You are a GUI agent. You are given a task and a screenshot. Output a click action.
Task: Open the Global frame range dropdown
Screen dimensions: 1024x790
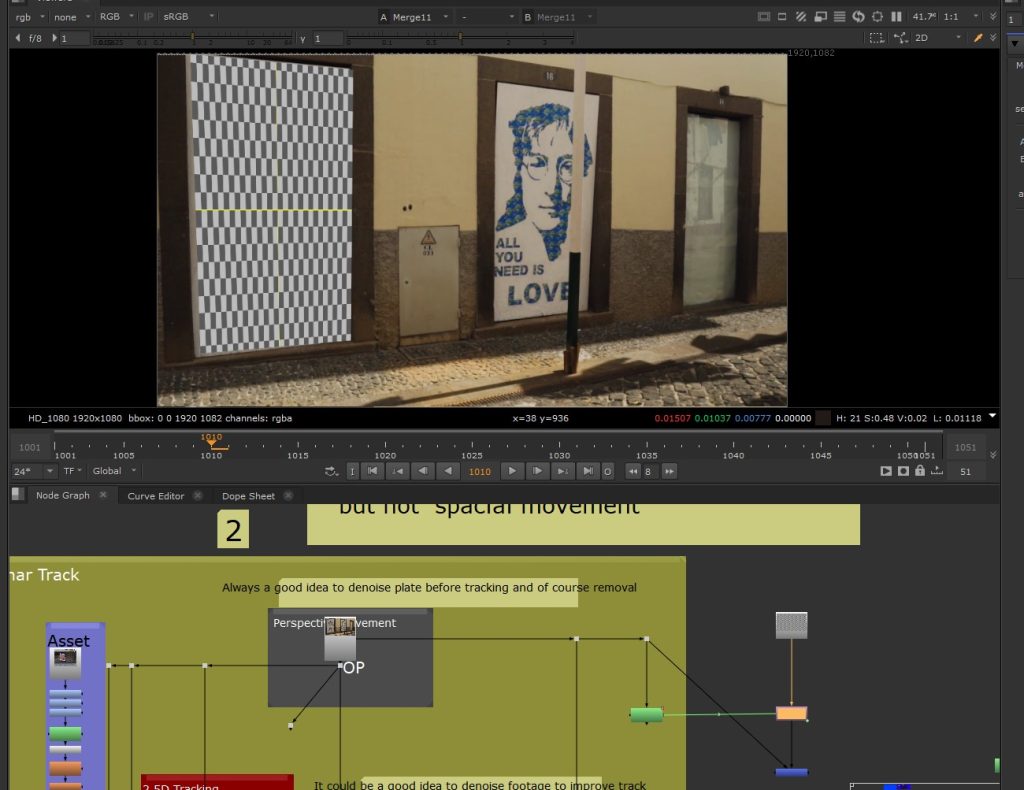[x=114, y=471]
